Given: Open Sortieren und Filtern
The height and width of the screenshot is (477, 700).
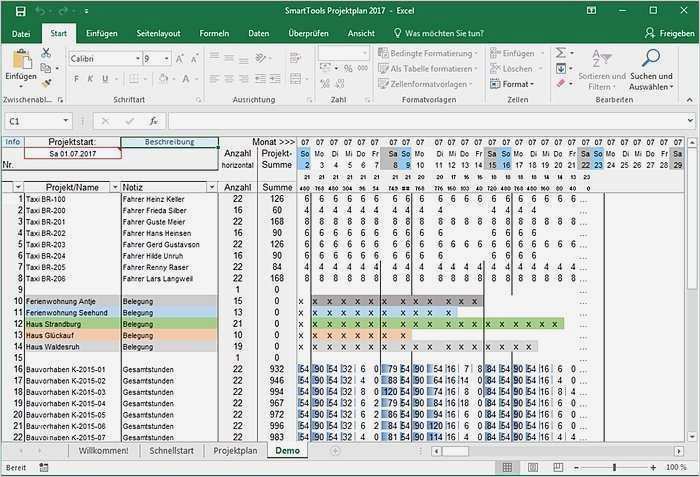Looking at the screenshot, I should 602,70.
